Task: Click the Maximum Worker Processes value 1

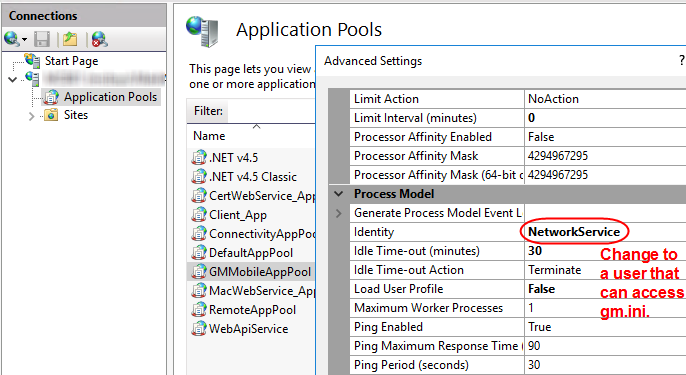Action: pyautogui.click(x=531, y=308)
